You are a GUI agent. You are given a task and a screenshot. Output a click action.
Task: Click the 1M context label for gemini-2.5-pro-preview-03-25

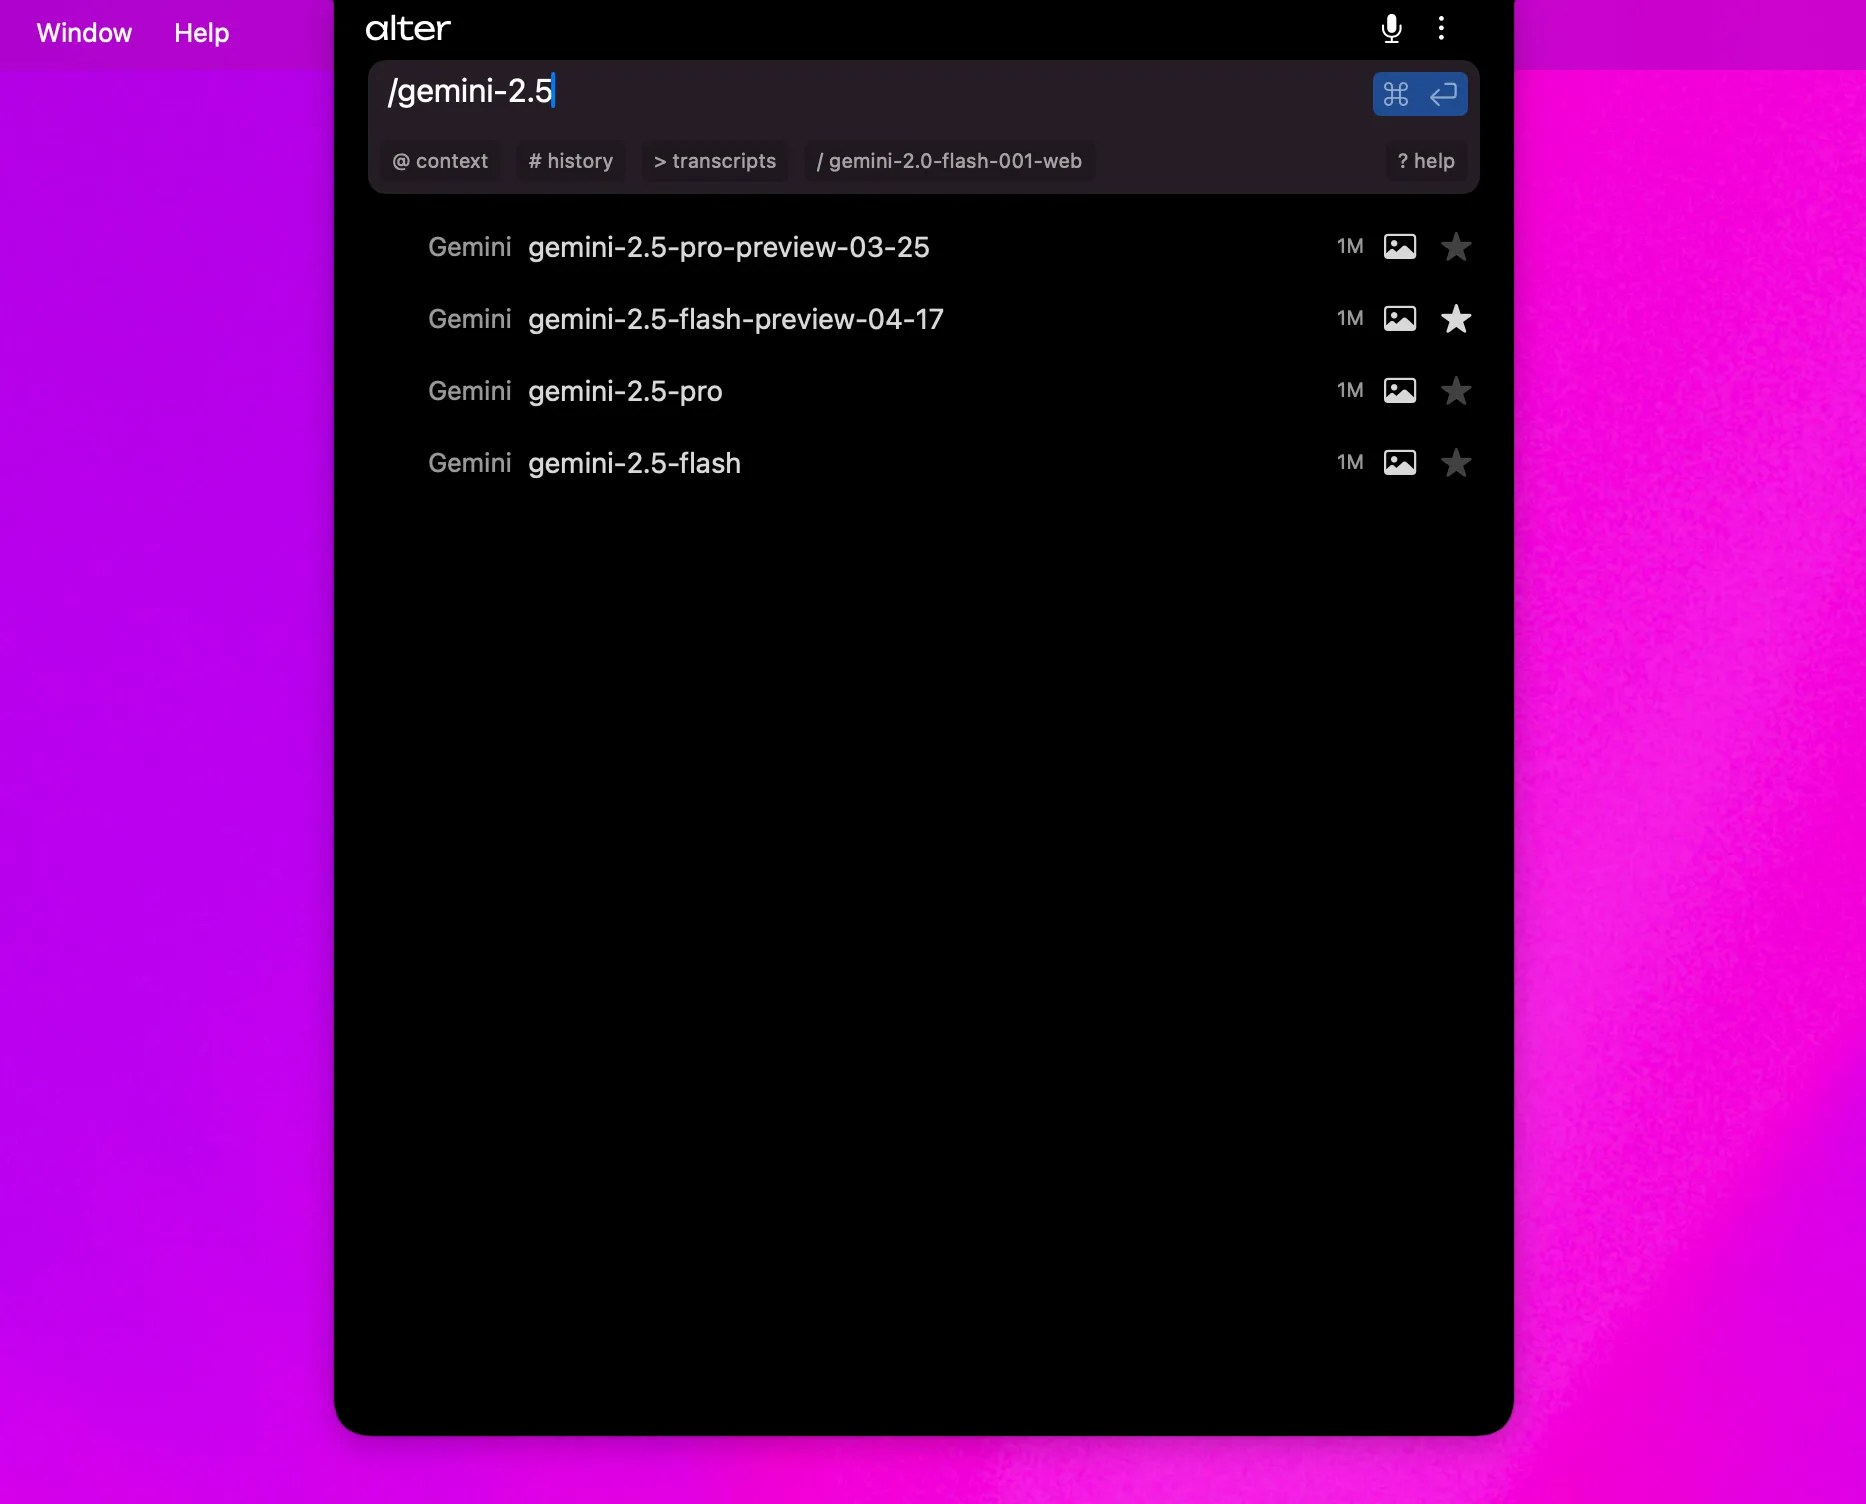click(1350, 246)
